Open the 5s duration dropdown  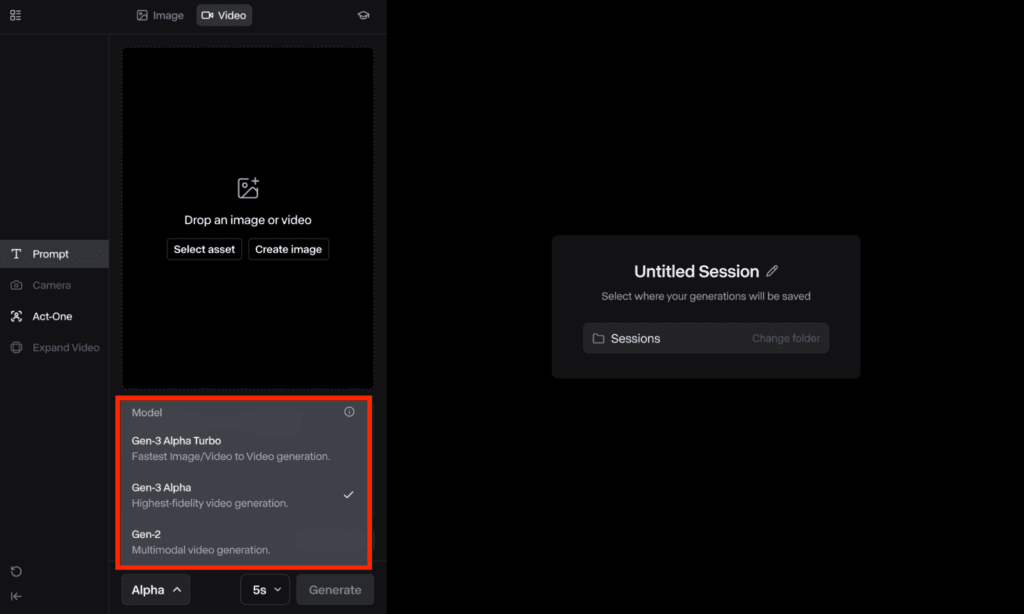265,590
